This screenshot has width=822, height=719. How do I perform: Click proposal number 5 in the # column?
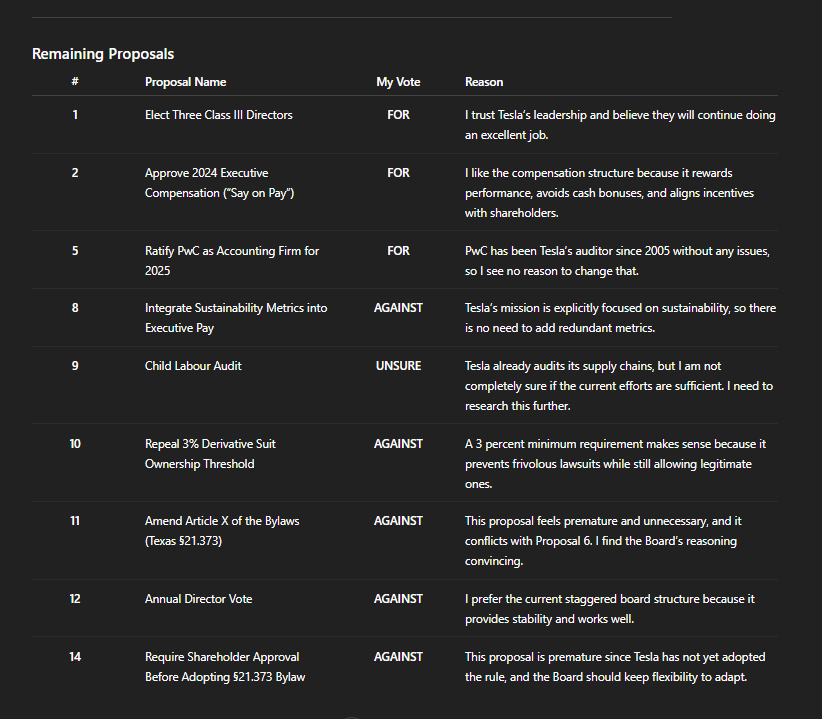[75, 251]
